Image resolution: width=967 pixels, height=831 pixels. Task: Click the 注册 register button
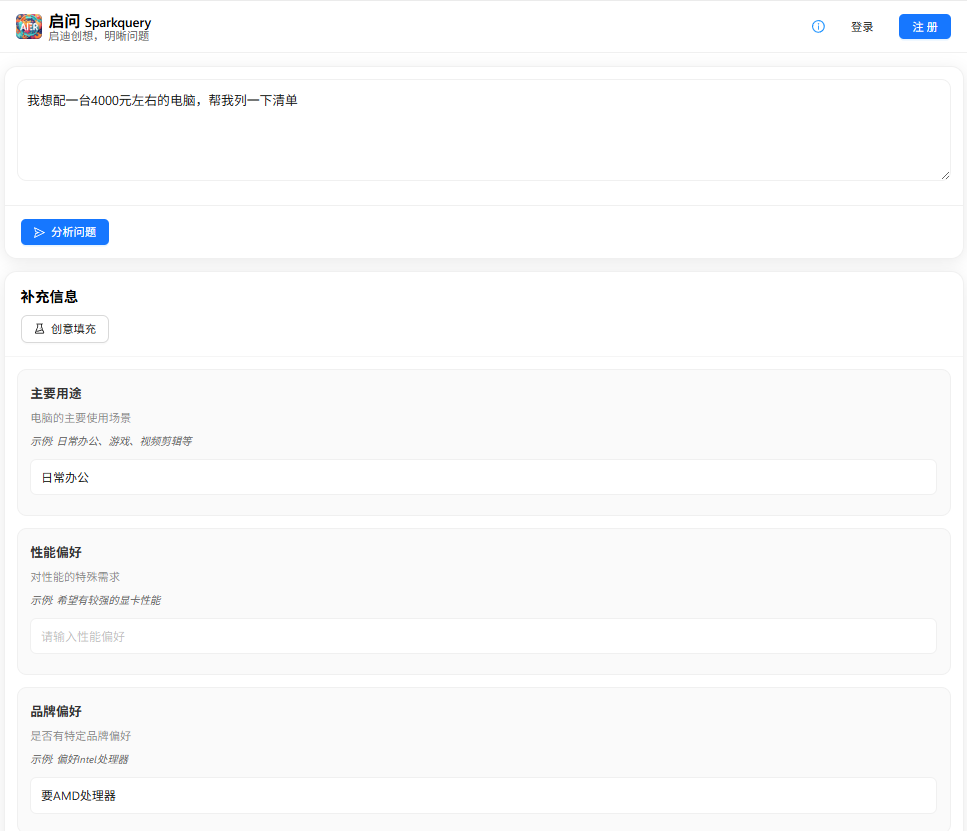click(924, 27)
